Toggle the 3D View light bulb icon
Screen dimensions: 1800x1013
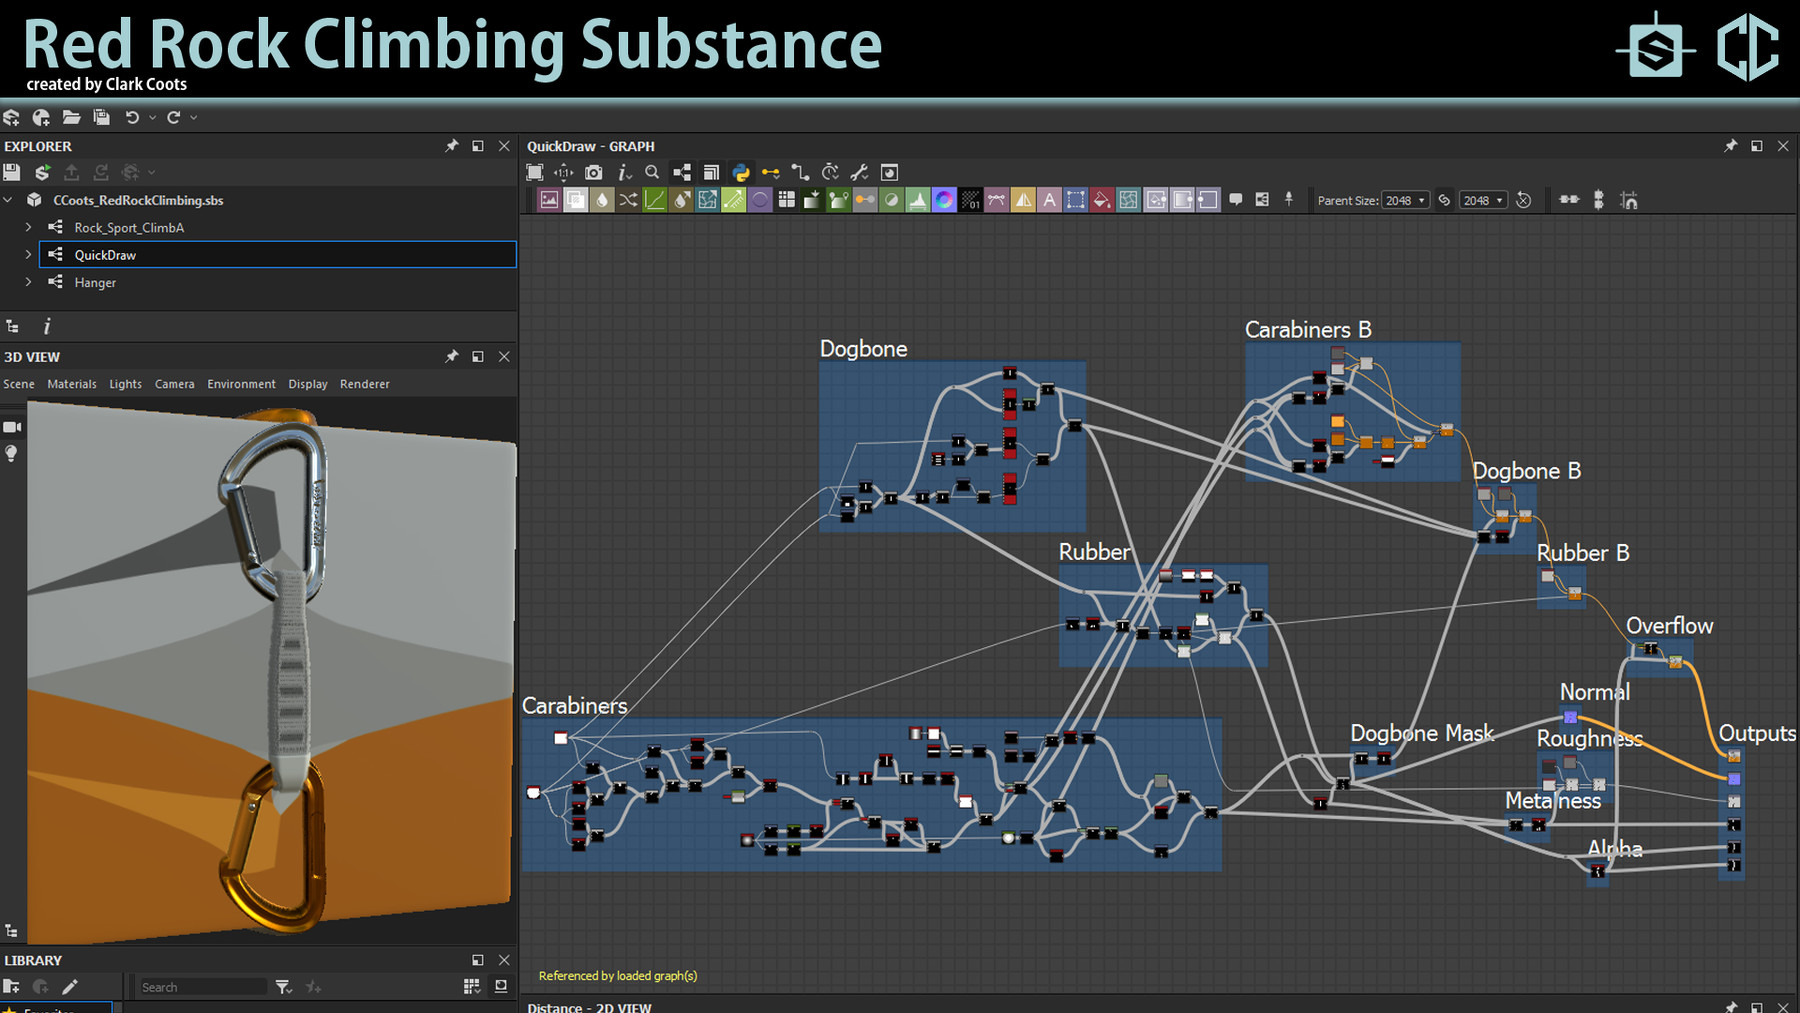coord(12,454)
